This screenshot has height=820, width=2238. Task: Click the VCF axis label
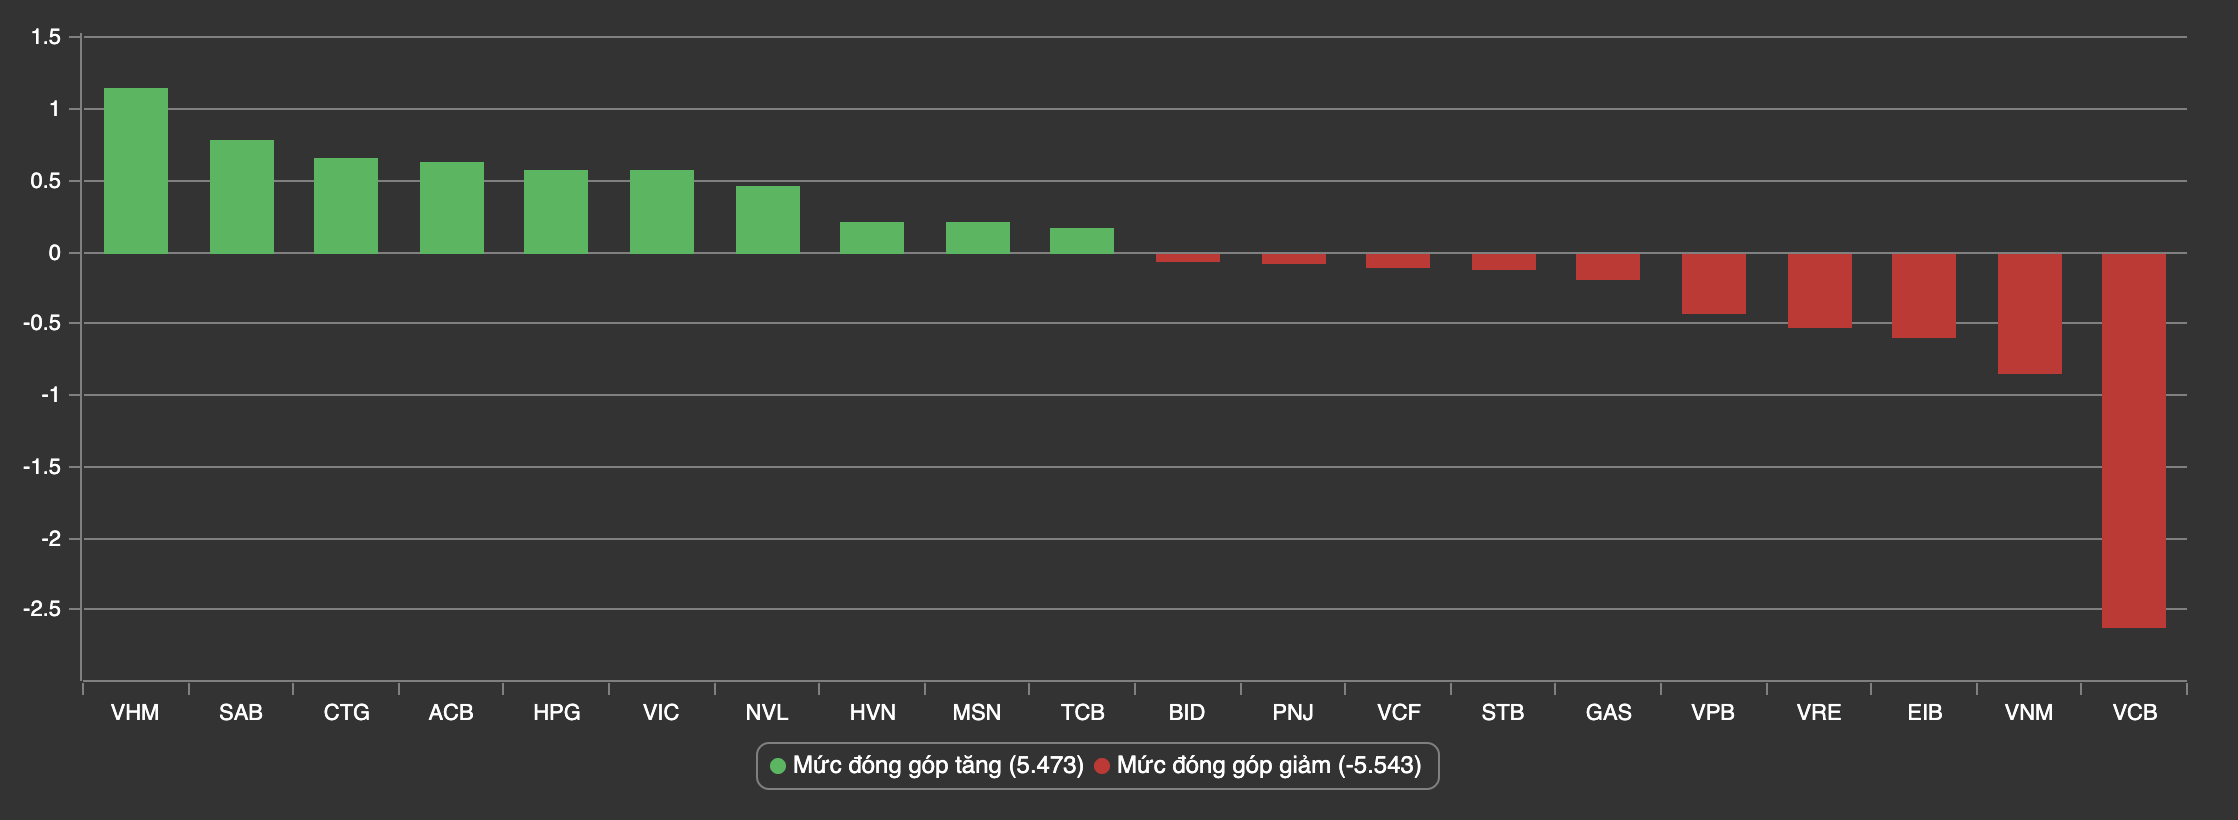coord(1398,713)
